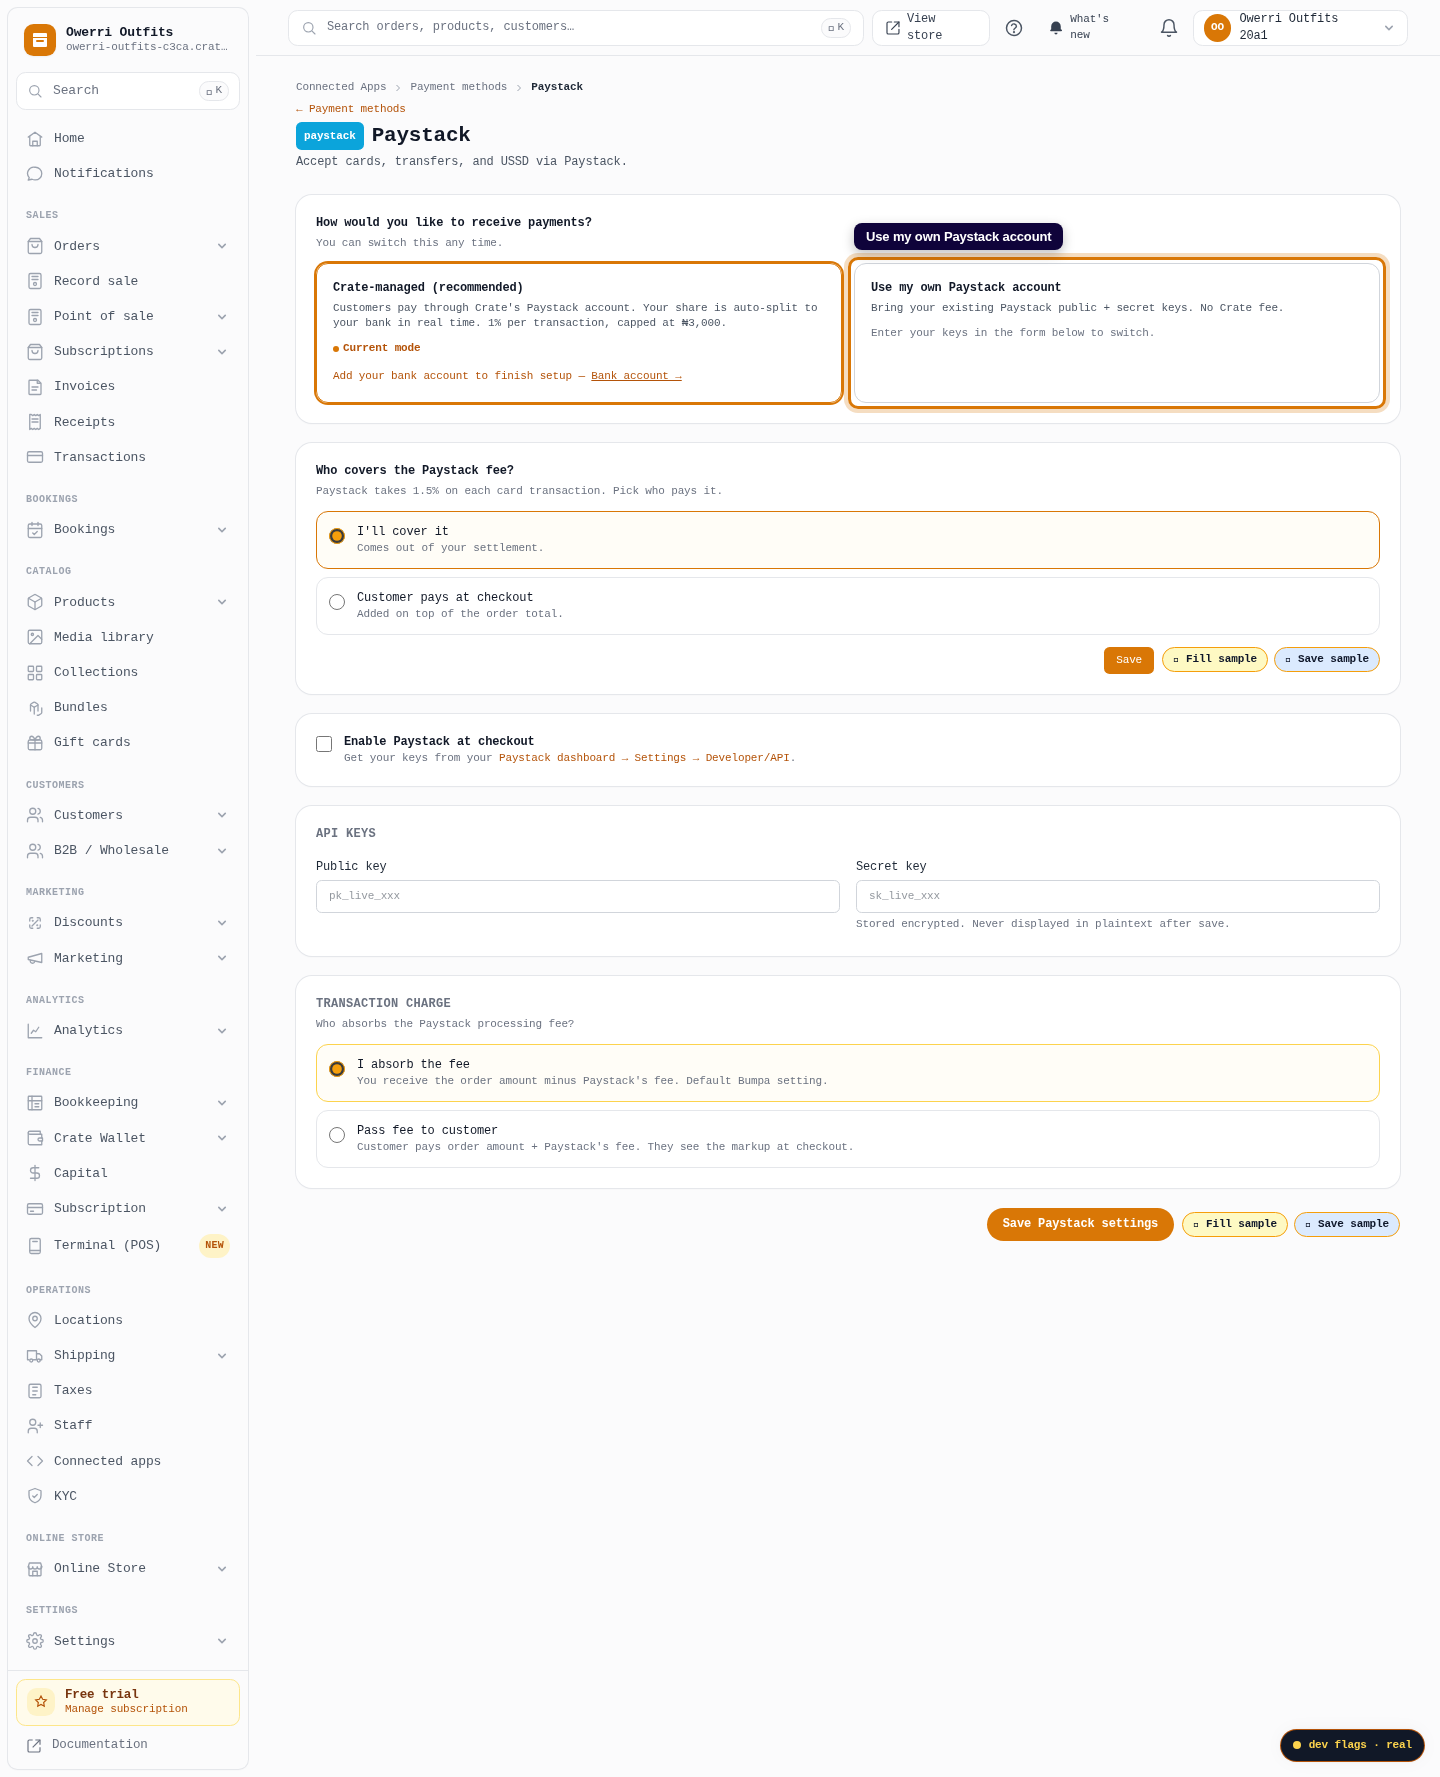
Task: Click the sidebar Search box
Action: coord(128,91)
